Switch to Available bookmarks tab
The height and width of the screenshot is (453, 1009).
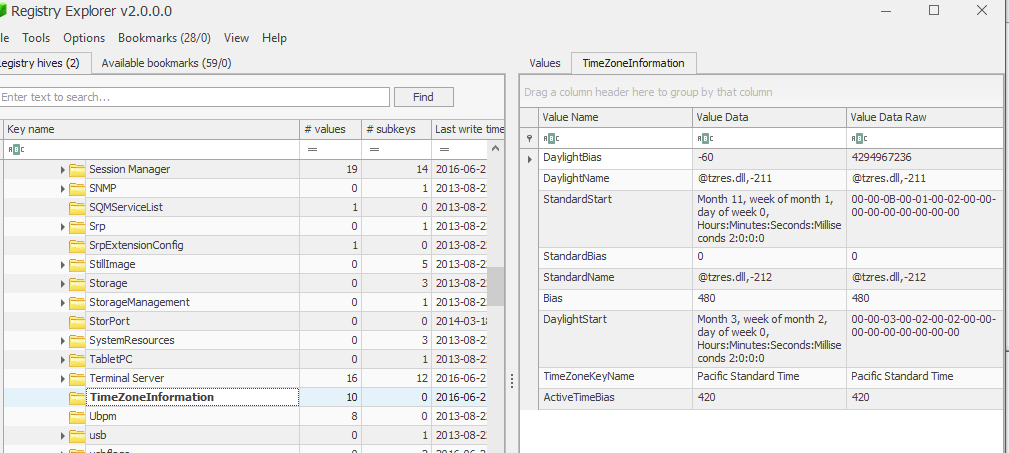point(166,63)
